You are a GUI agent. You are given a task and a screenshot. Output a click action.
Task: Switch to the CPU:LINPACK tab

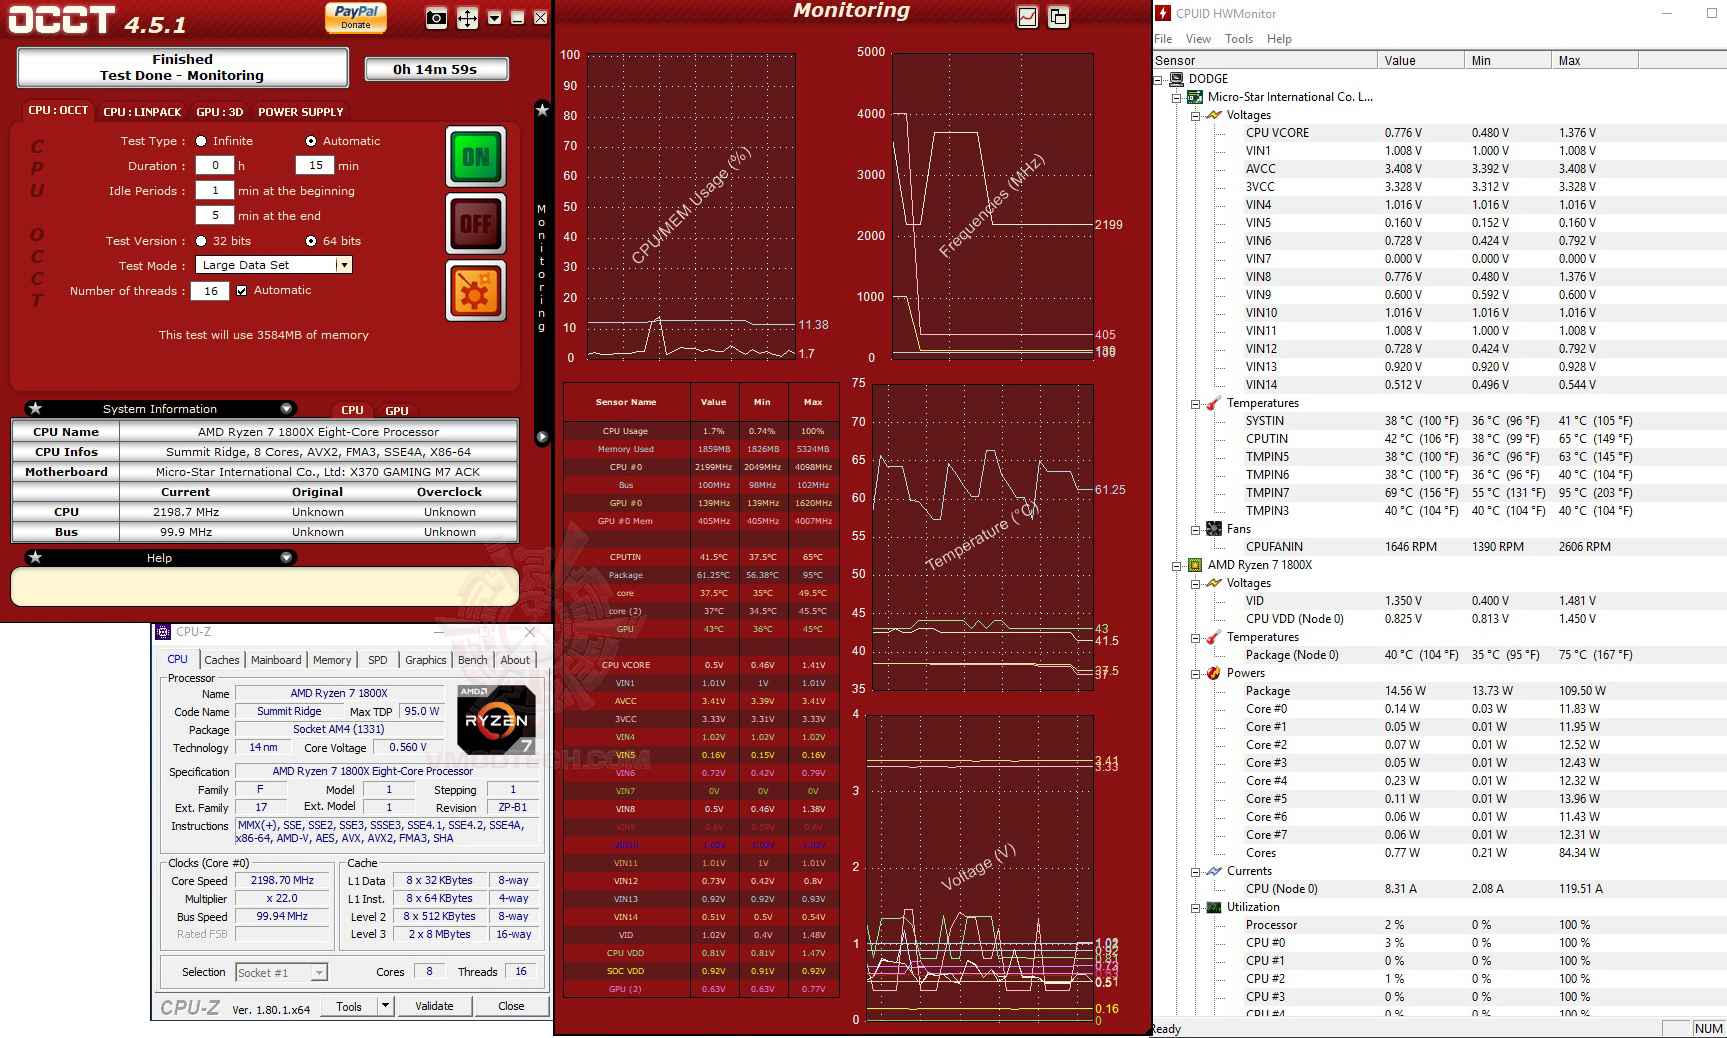tap(142, 112)
